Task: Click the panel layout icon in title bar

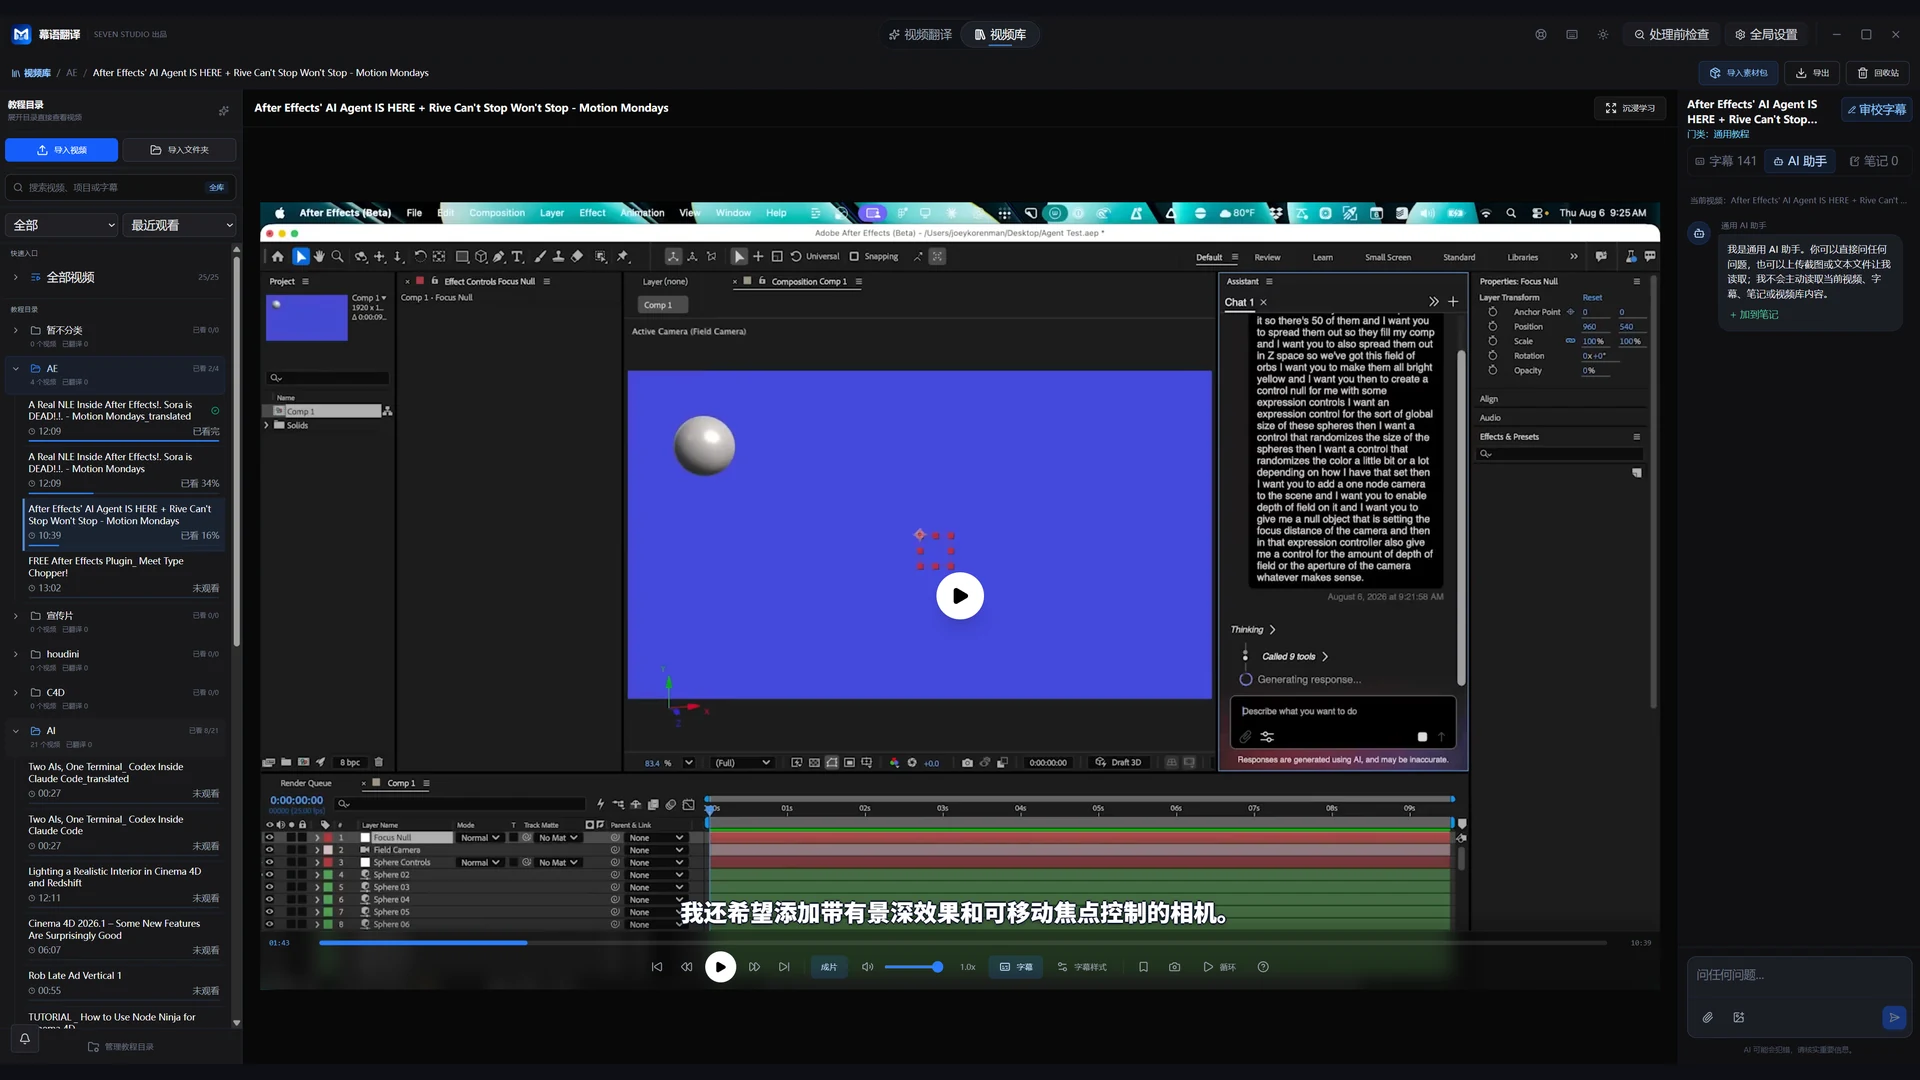Action: (x=1572, y=35)
